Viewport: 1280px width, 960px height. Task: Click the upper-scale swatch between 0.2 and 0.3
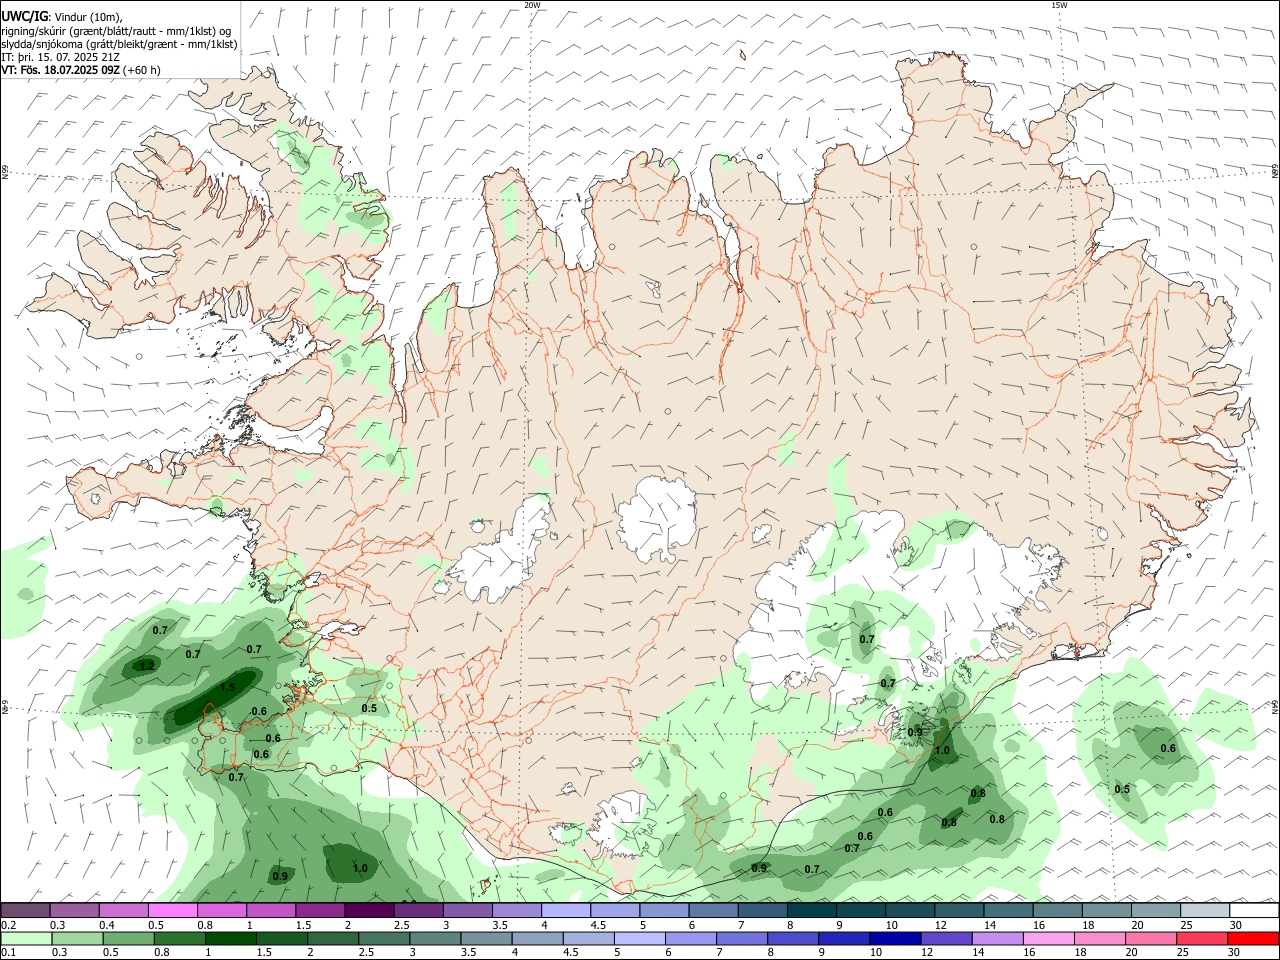point(25,910)
